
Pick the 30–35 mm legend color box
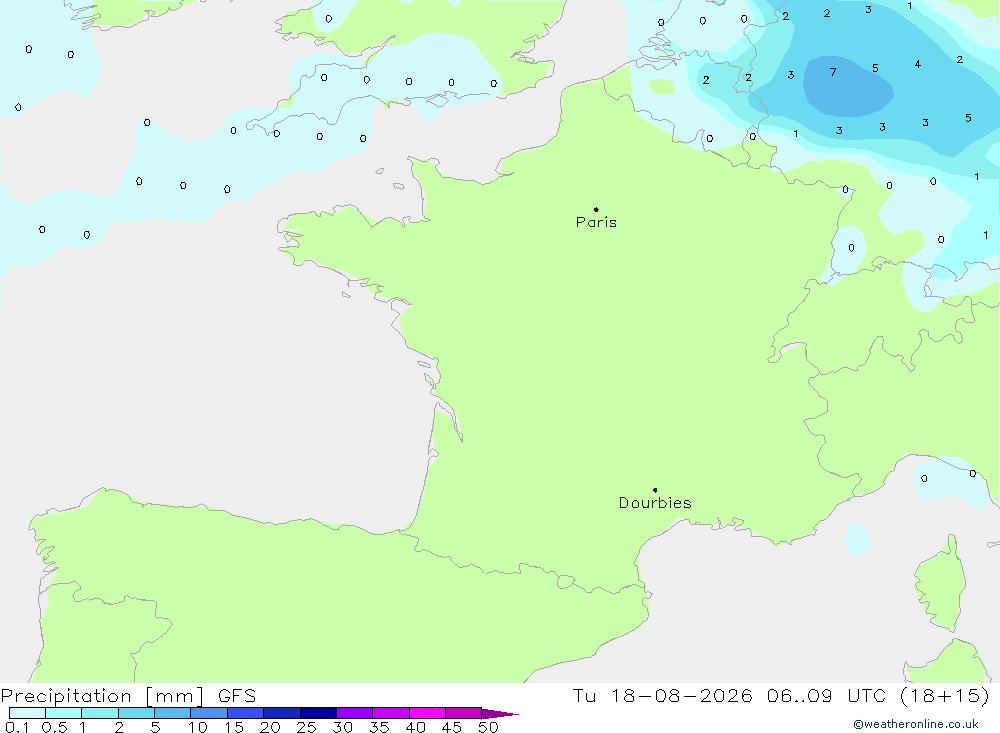point(355,713)
